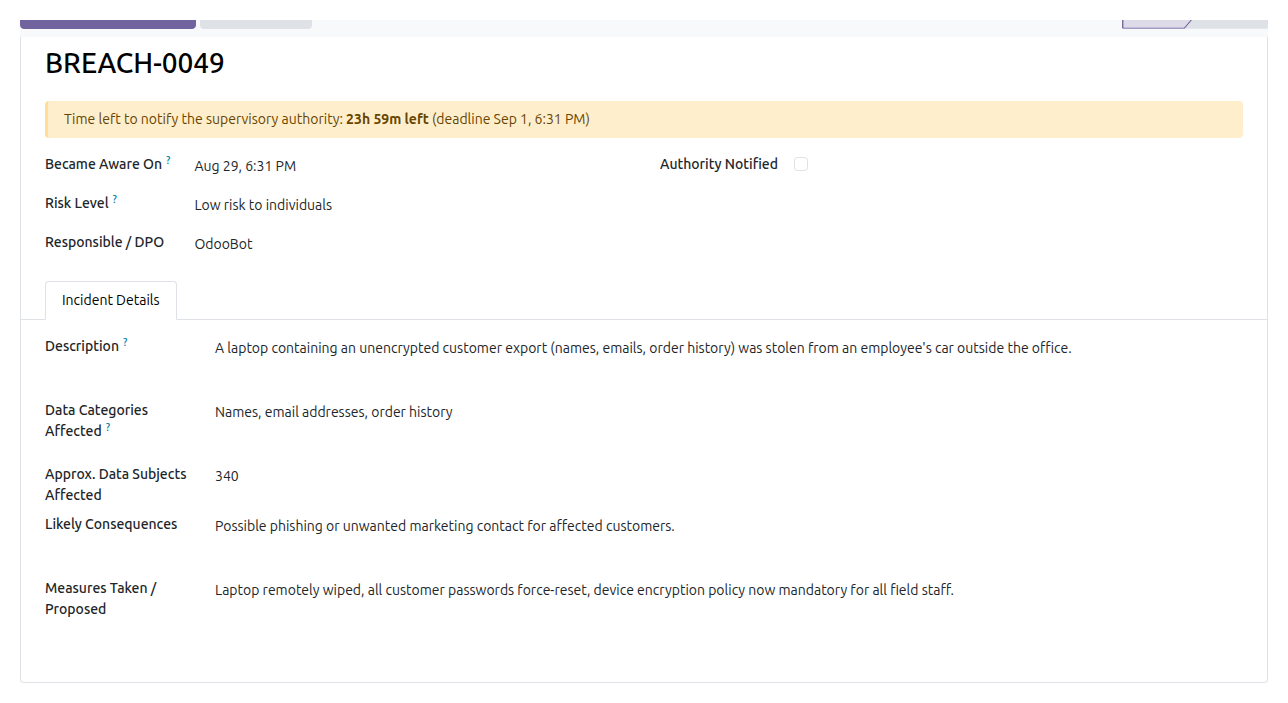
Task: Show help tooltip for Description
Action: tap(125, 342)
